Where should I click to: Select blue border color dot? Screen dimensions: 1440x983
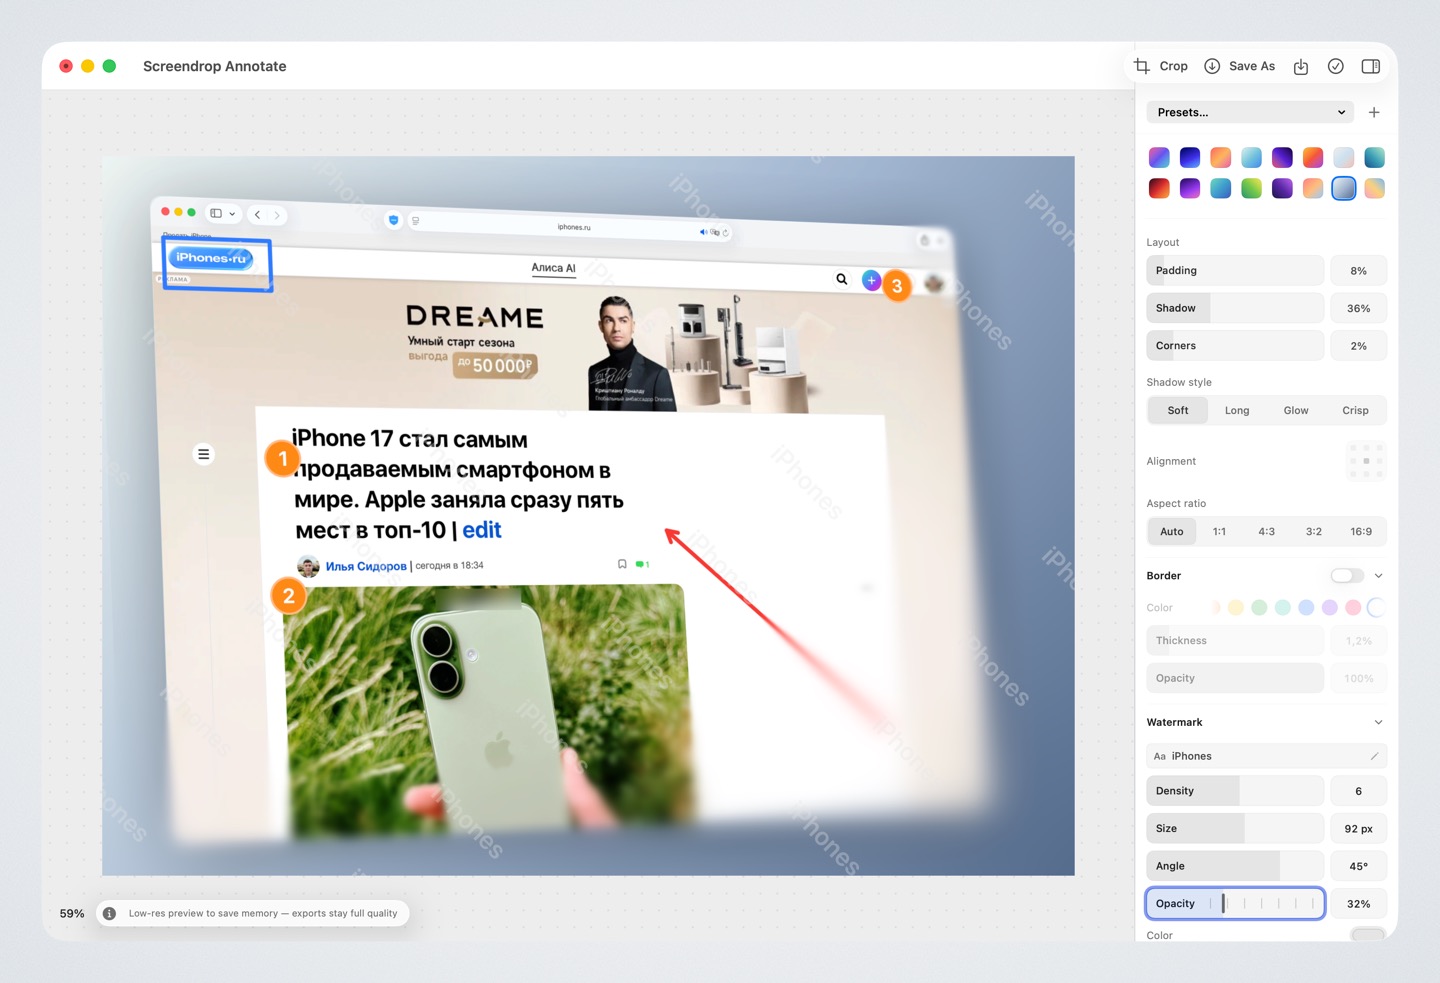coord(1306,607)
